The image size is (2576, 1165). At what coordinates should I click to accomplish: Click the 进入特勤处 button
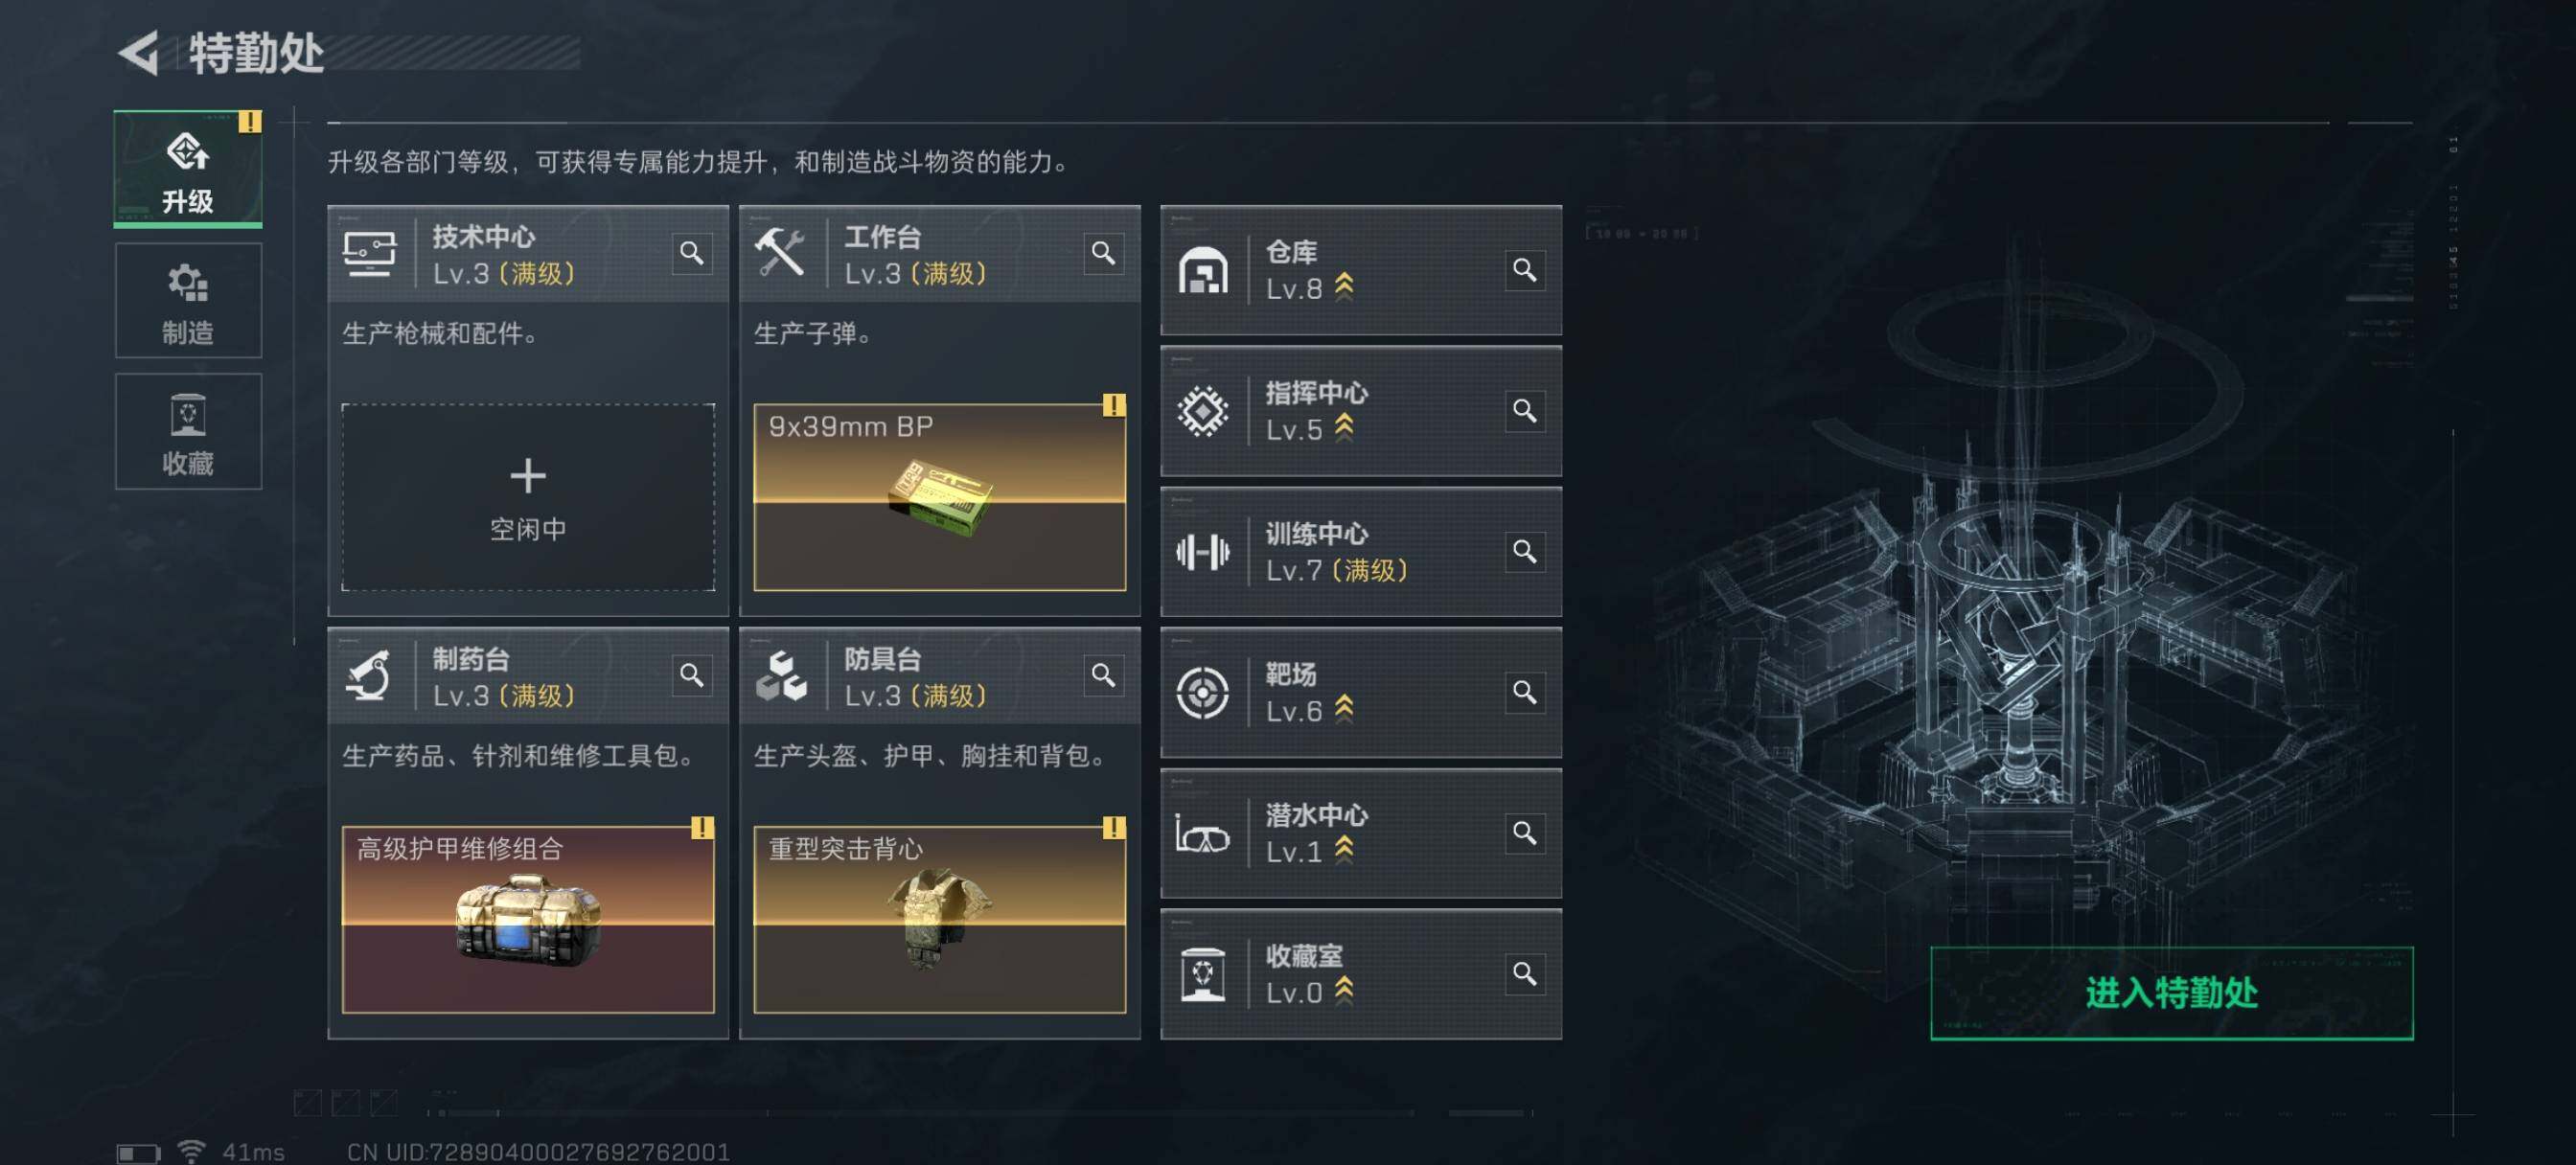[x=2171, y=993]
